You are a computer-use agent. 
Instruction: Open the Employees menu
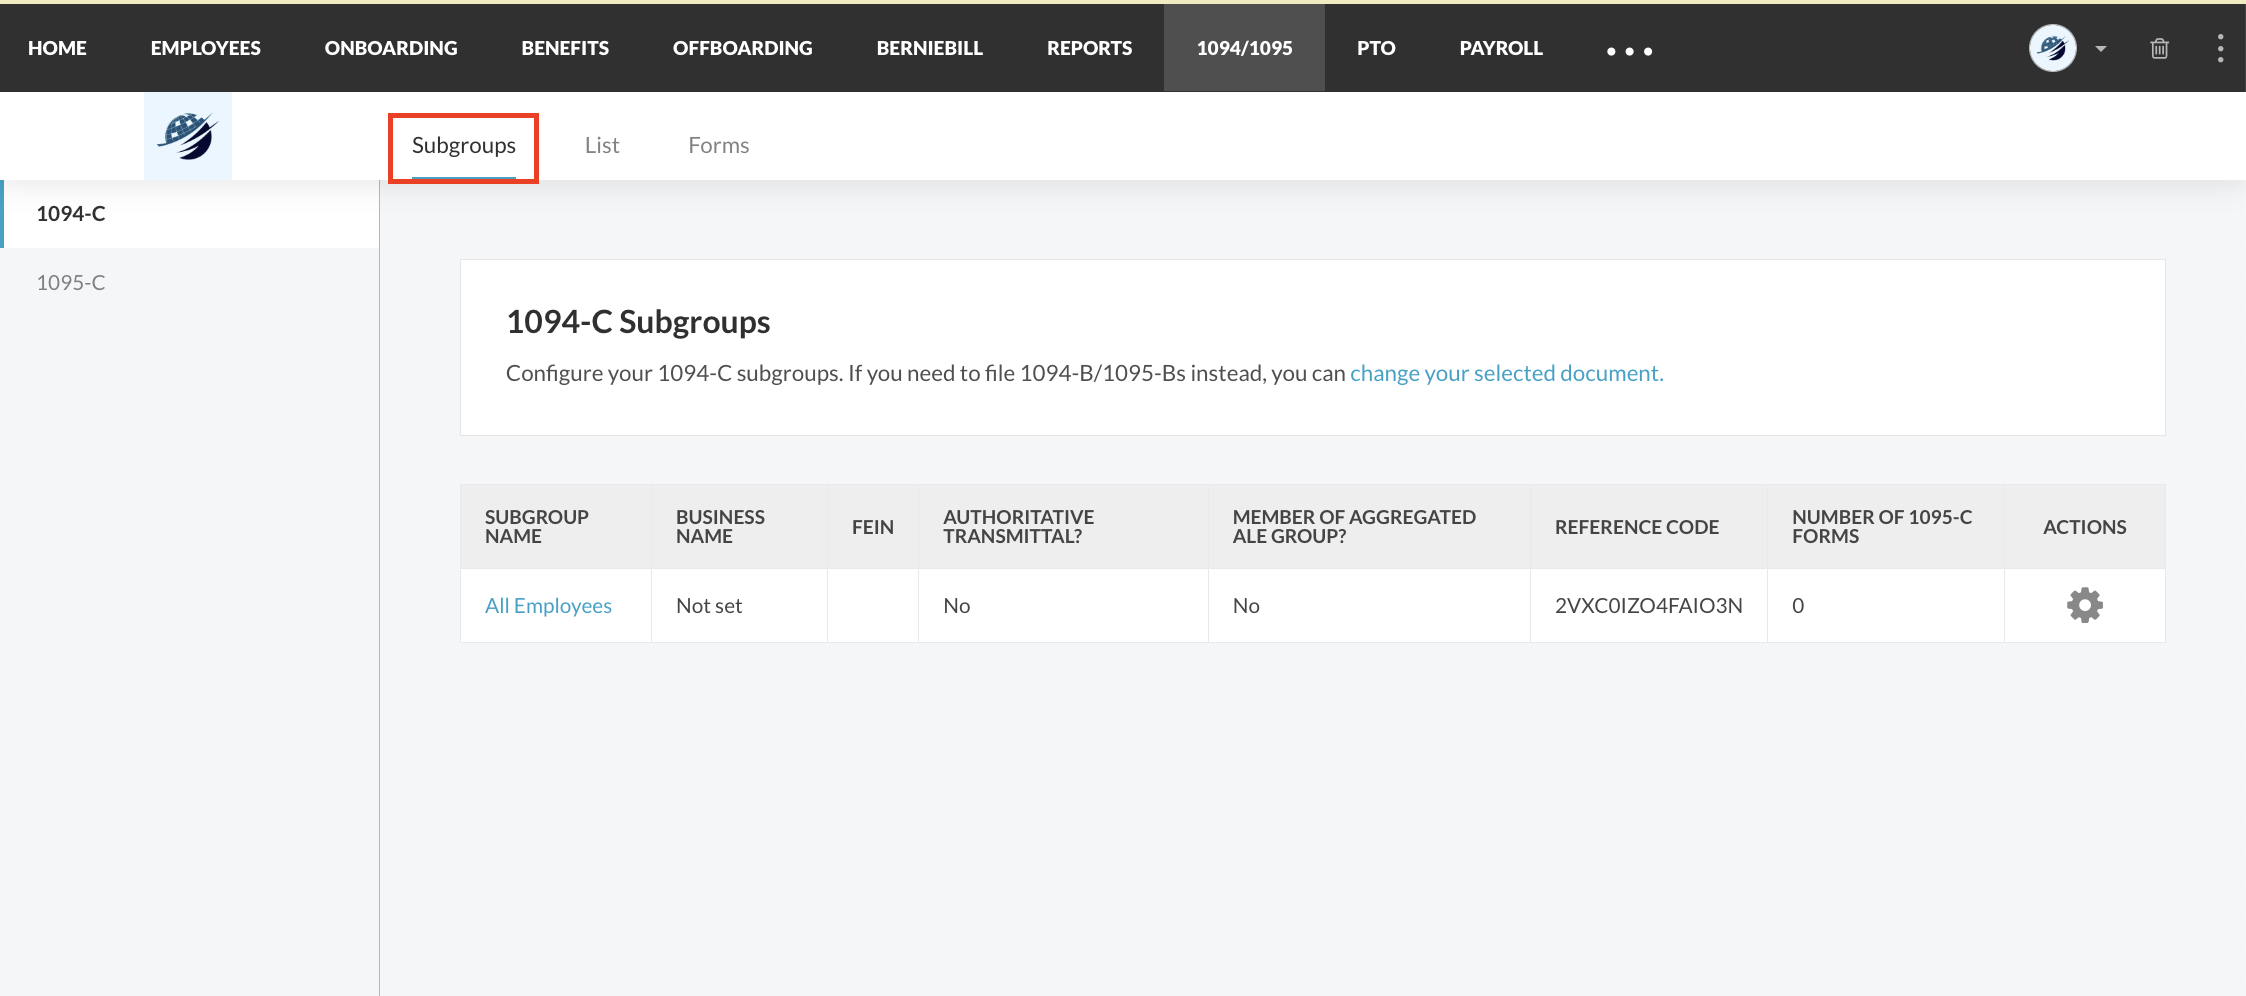(x=205, y=48)
